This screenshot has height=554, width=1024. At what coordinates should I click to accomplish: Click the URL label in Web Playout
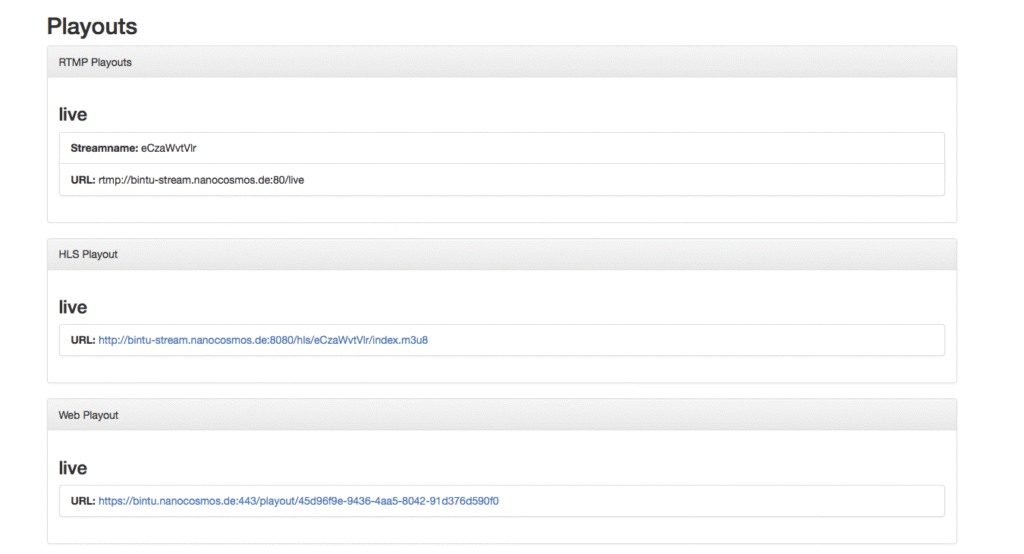coord(82,501)
